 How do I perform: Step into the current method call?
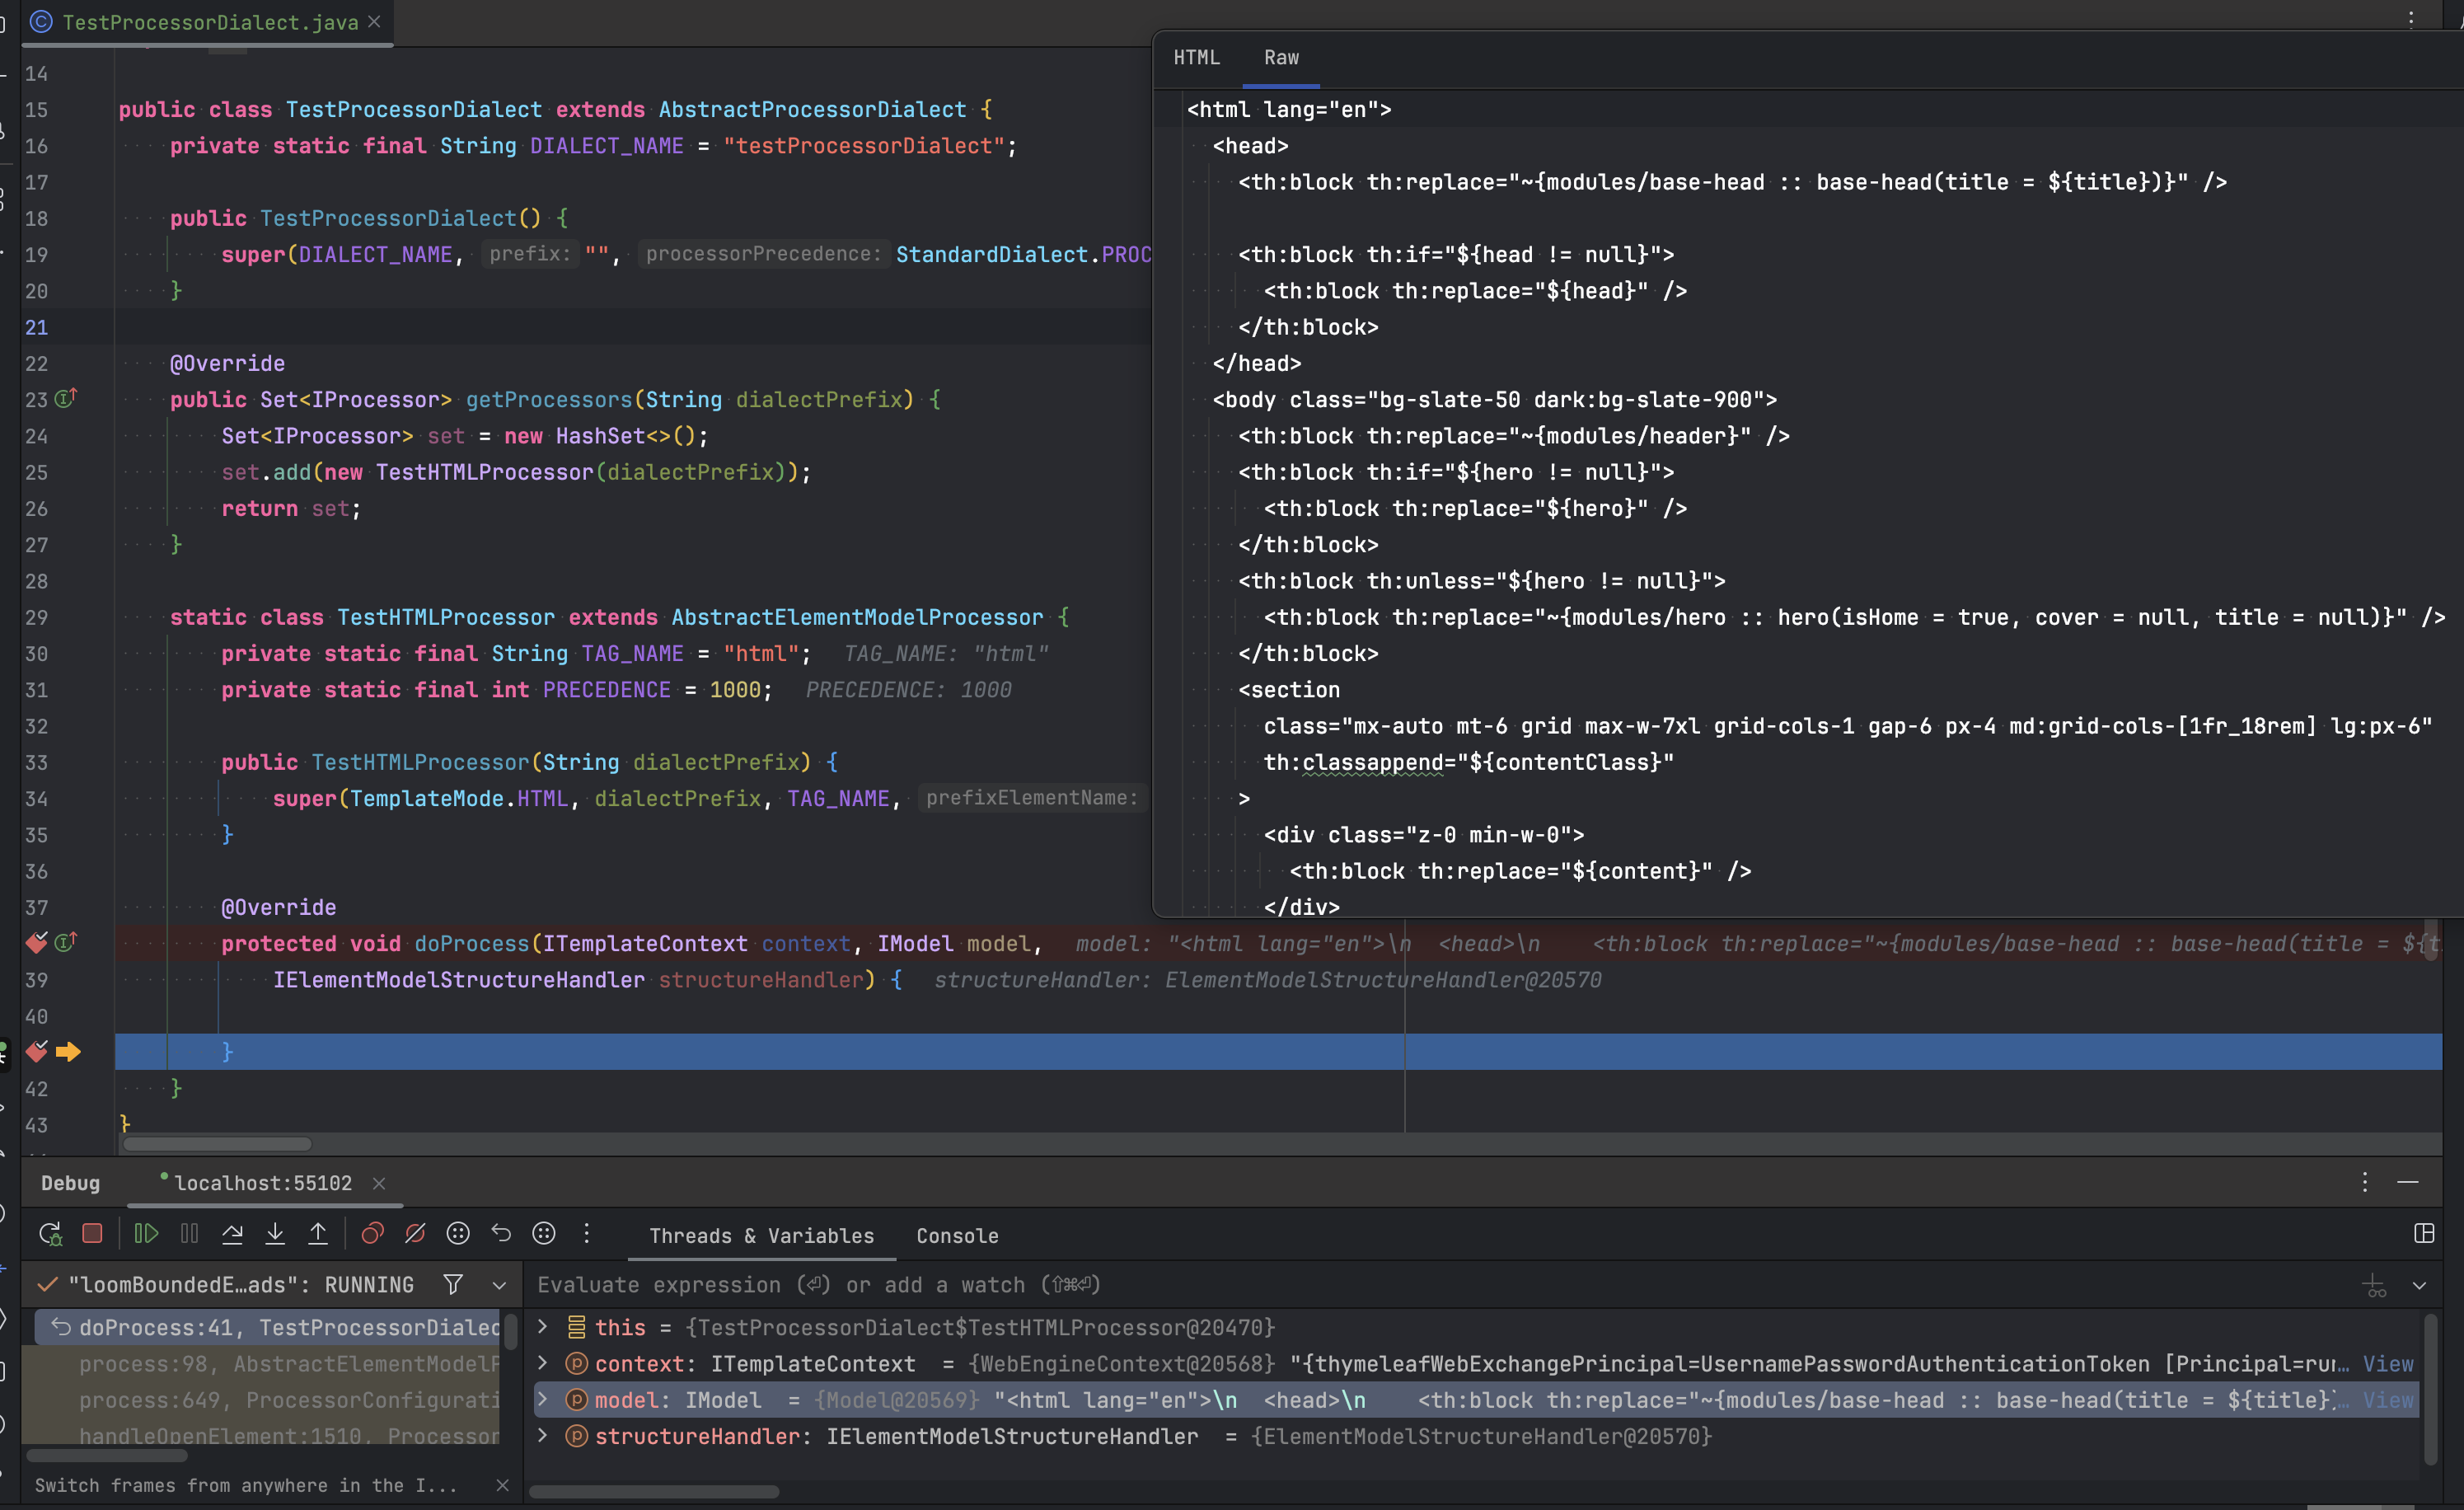(276, 1233)
